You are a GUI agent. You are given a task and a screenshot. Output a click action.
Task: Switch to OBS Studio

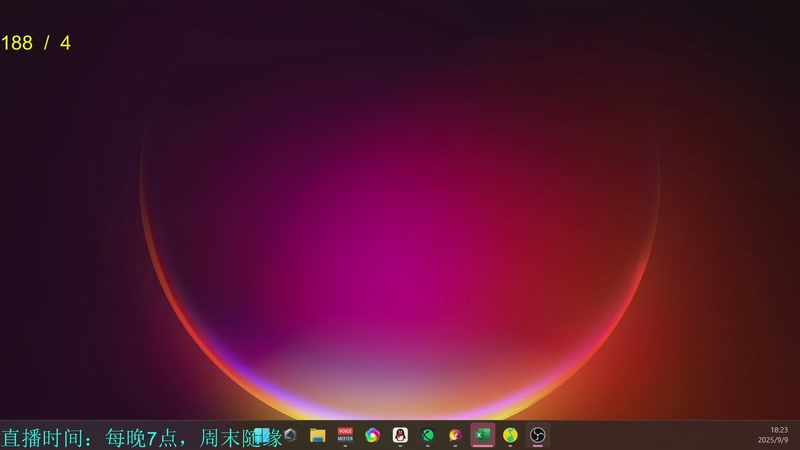click(x=538, y=435)
